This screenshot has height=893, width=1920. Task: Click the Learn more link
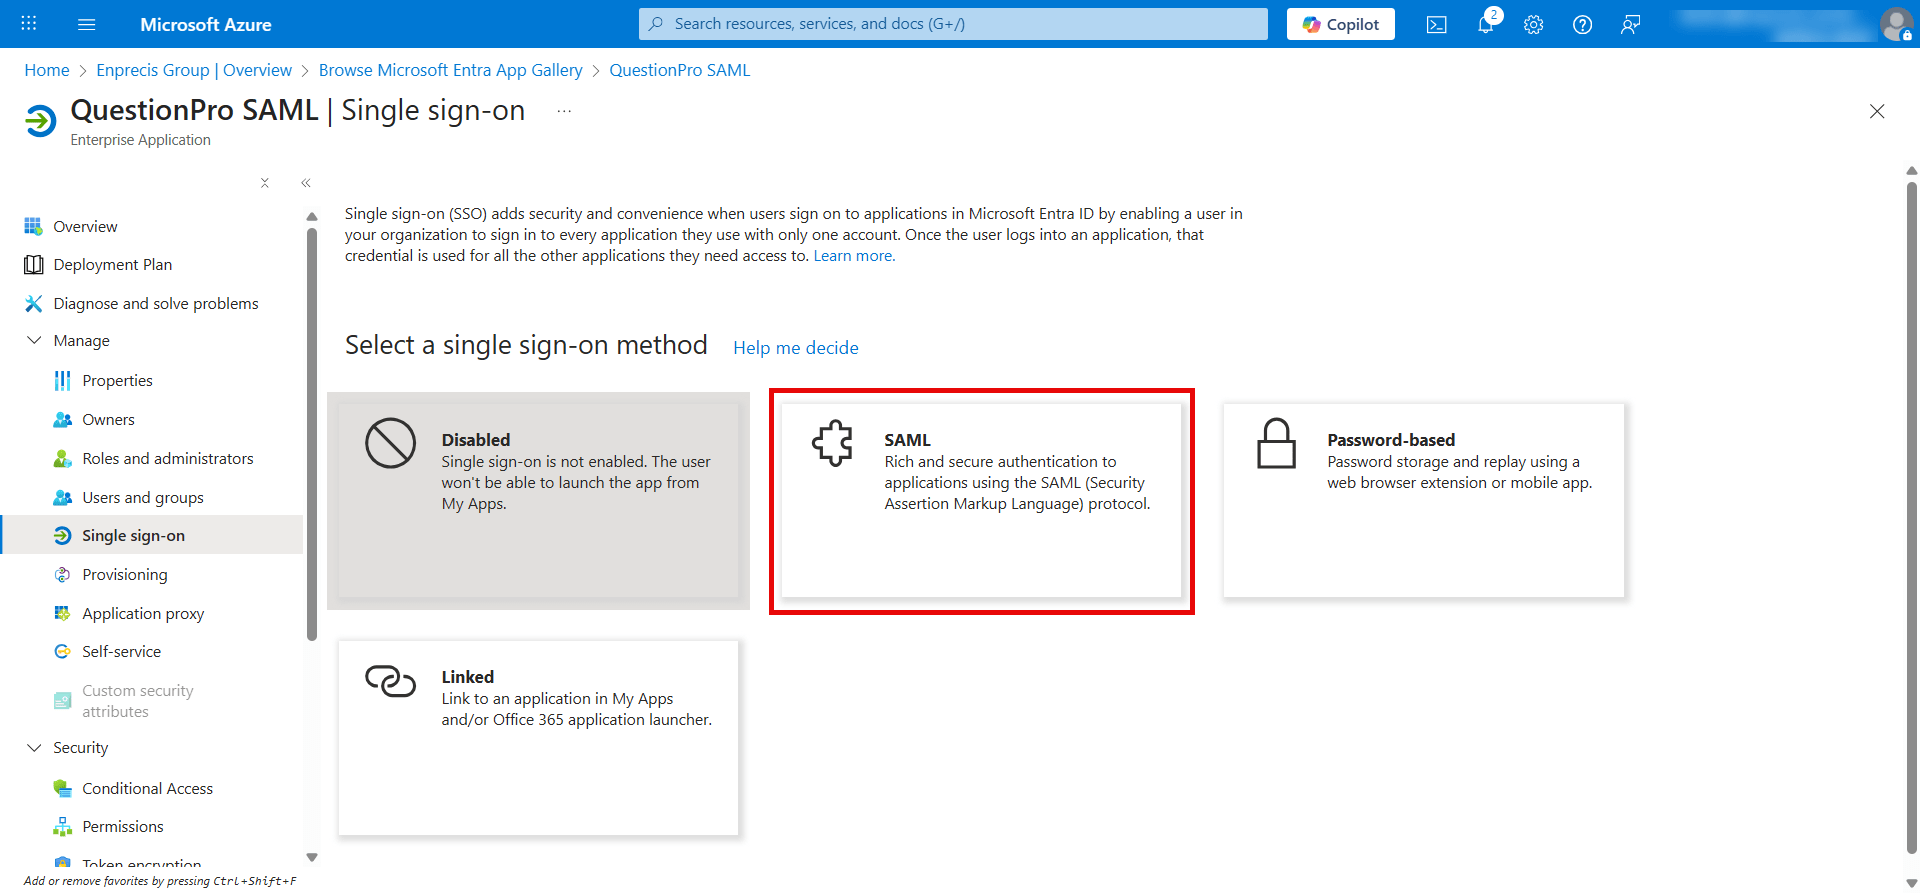pos(853,256)
